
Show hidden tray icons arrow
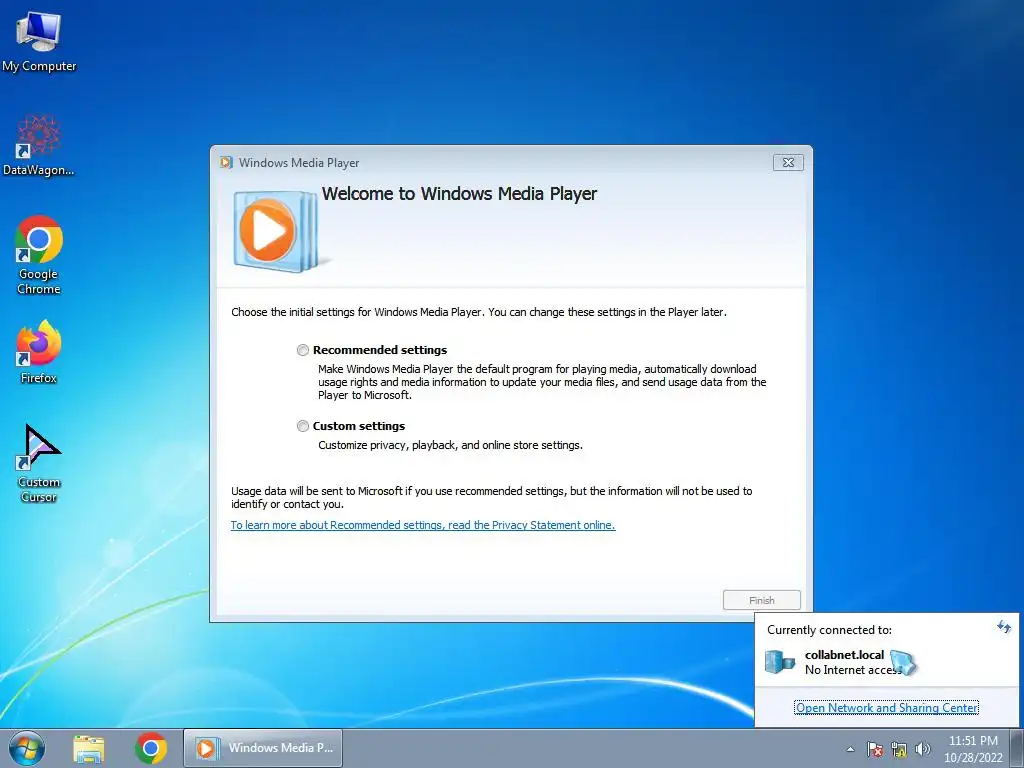tap(850, 749)
